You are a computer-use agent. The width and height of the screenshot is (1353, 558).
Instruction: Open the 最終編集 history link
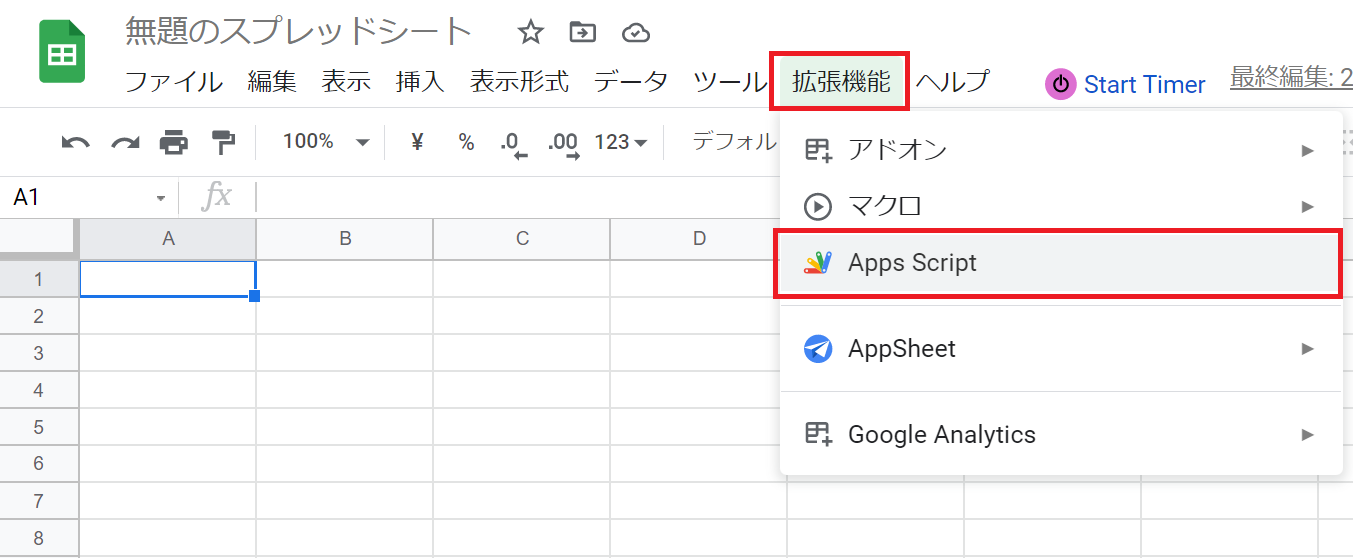pos(1291,78)
